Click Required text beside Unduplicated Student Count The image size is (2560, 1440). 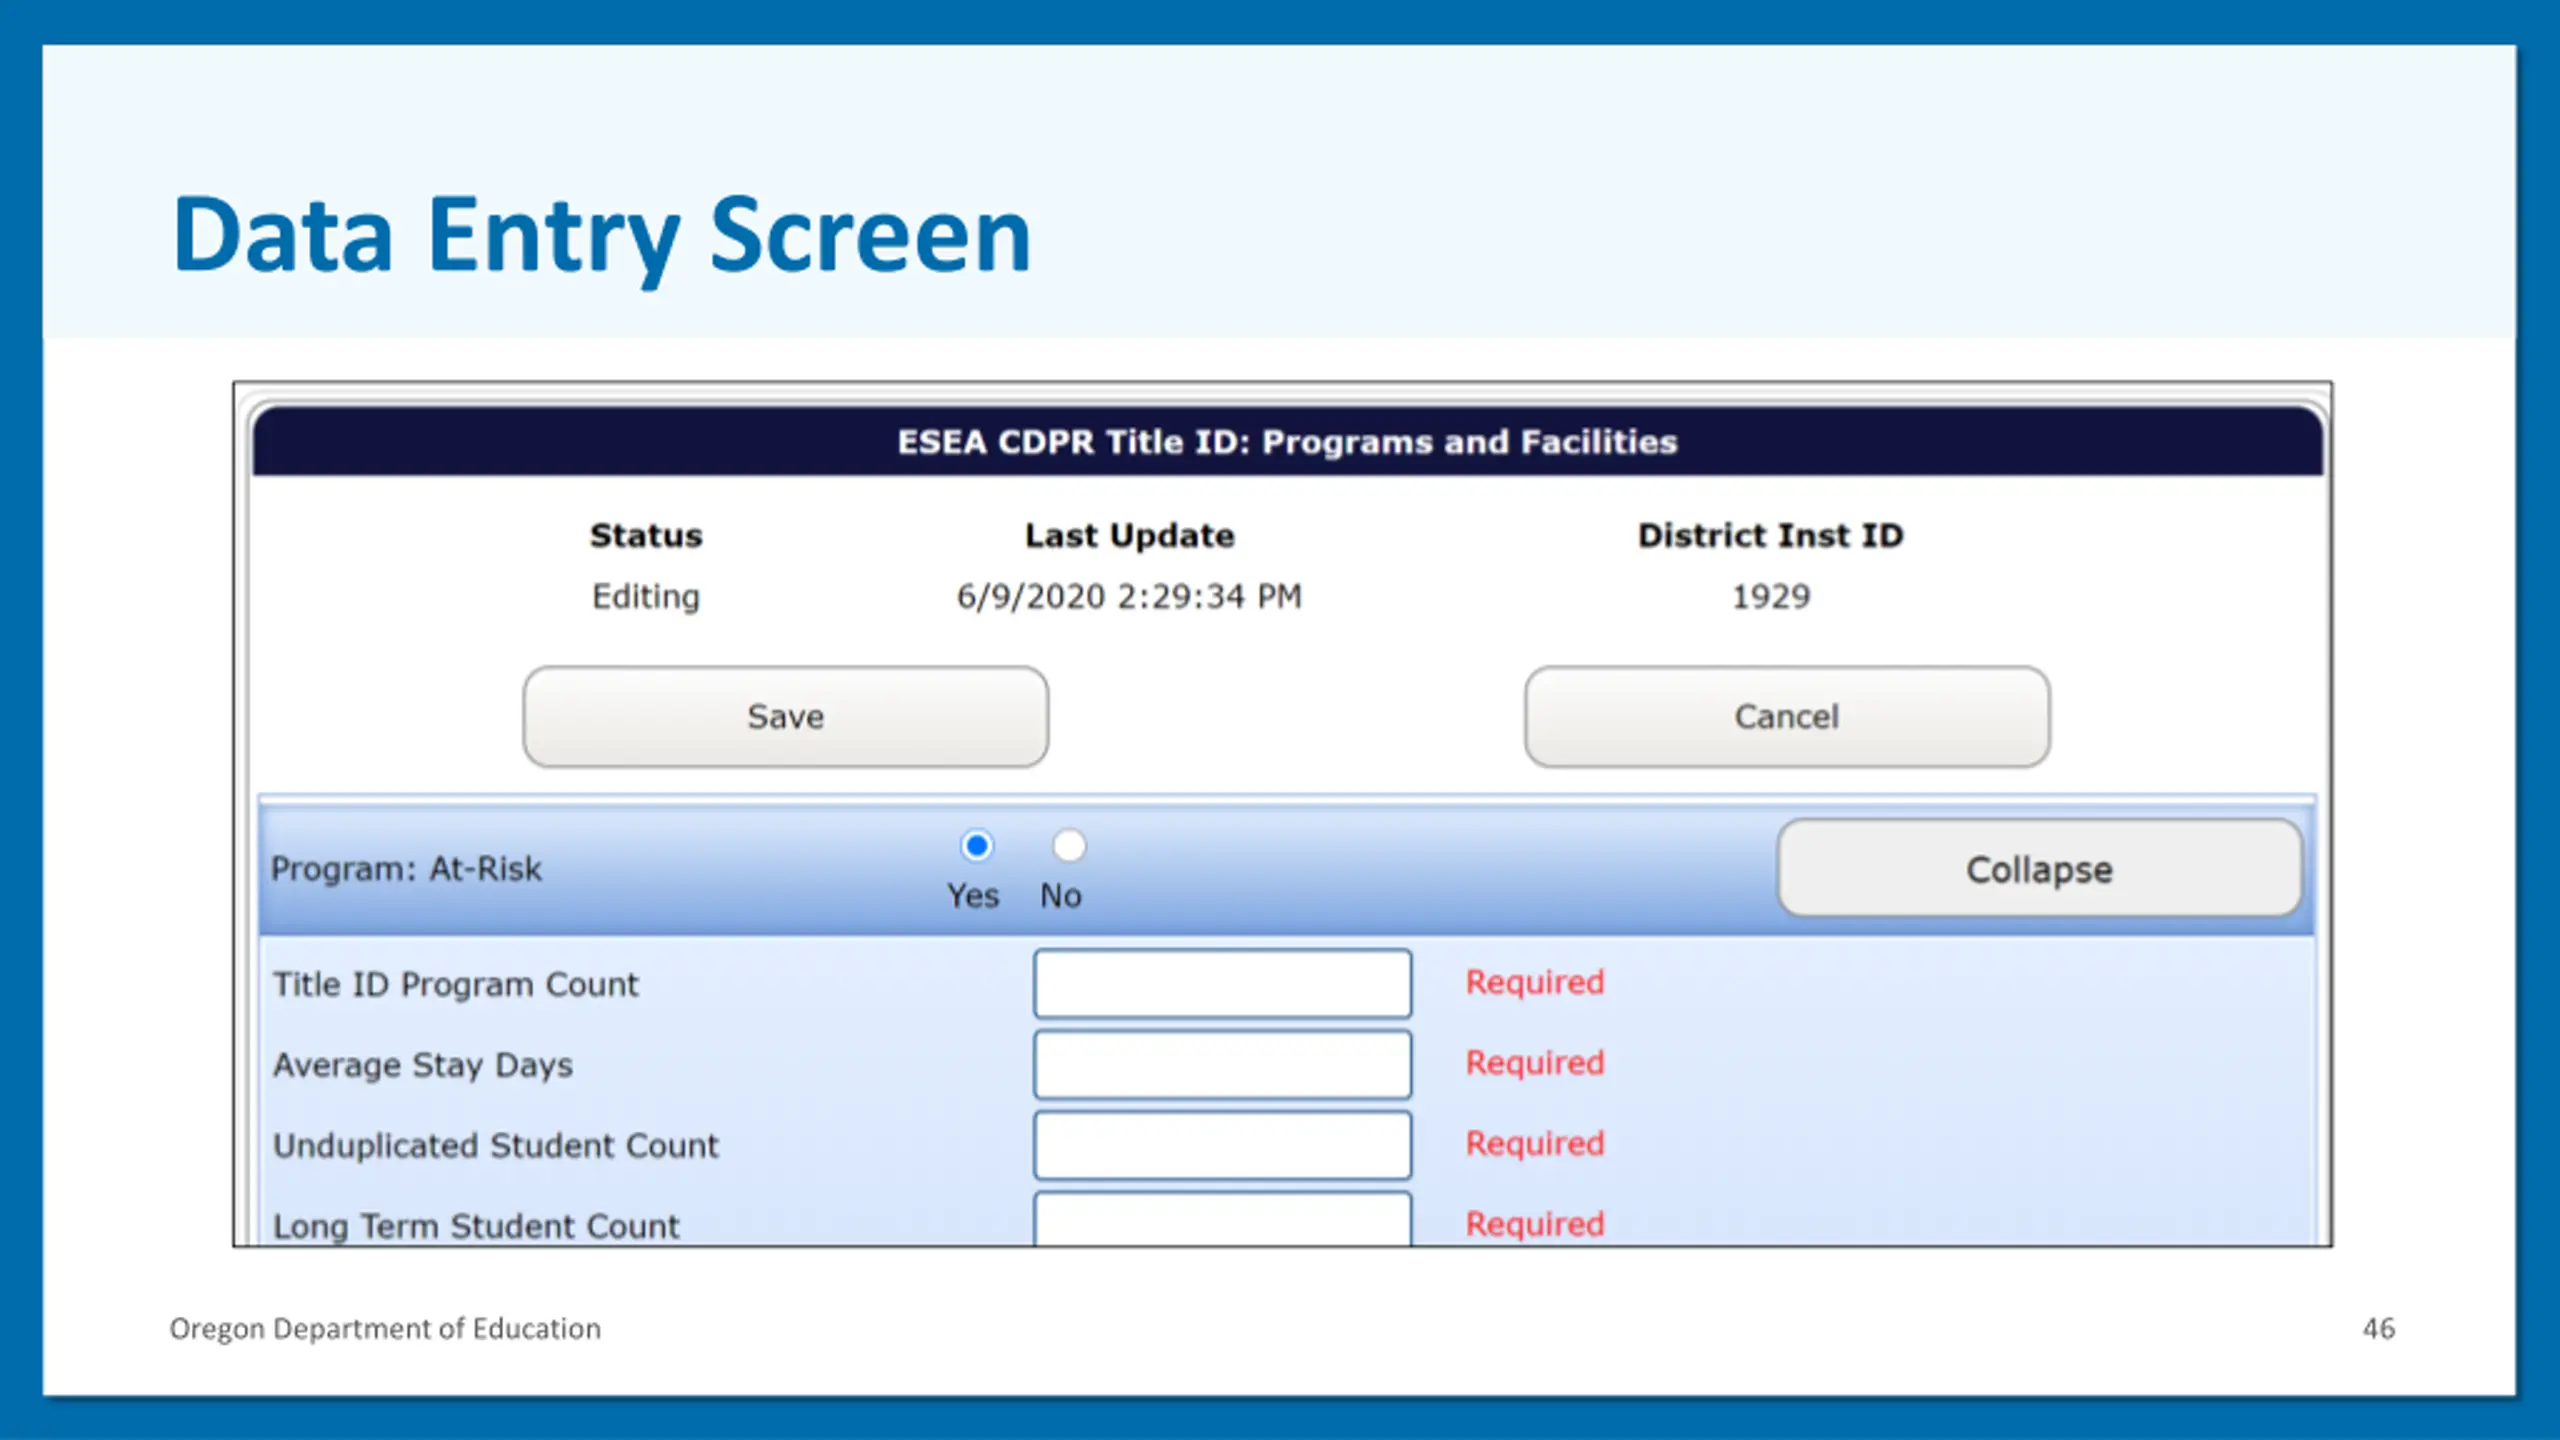[1534, 1143]
